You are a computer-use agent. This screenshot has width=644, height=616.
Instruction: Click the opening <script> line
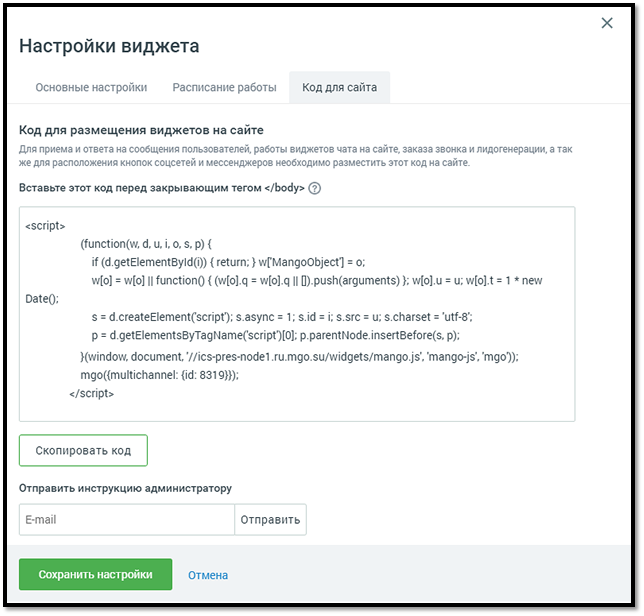point(45,226)
